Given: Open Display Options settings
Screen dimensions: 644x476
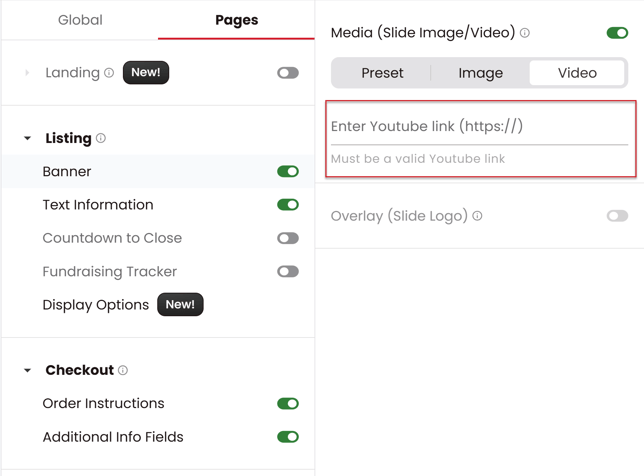Looking at the screenshot, I should click(96, 305).
